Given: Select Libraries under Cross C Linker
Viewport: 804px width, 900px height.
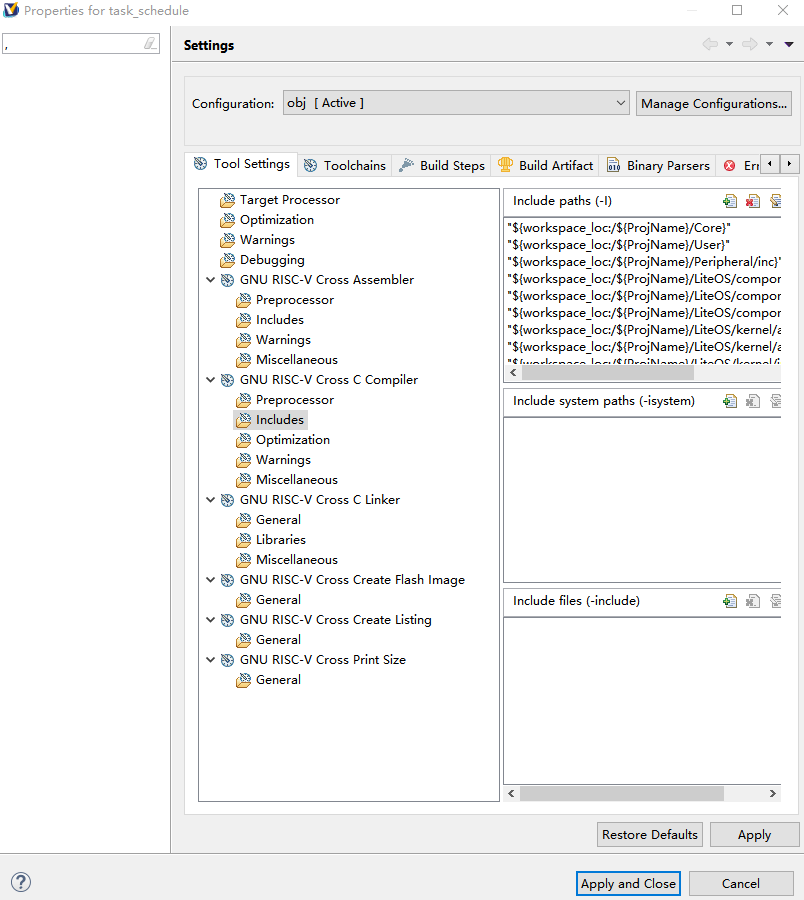Looking at the screenshot, I should tap(271, 540).
